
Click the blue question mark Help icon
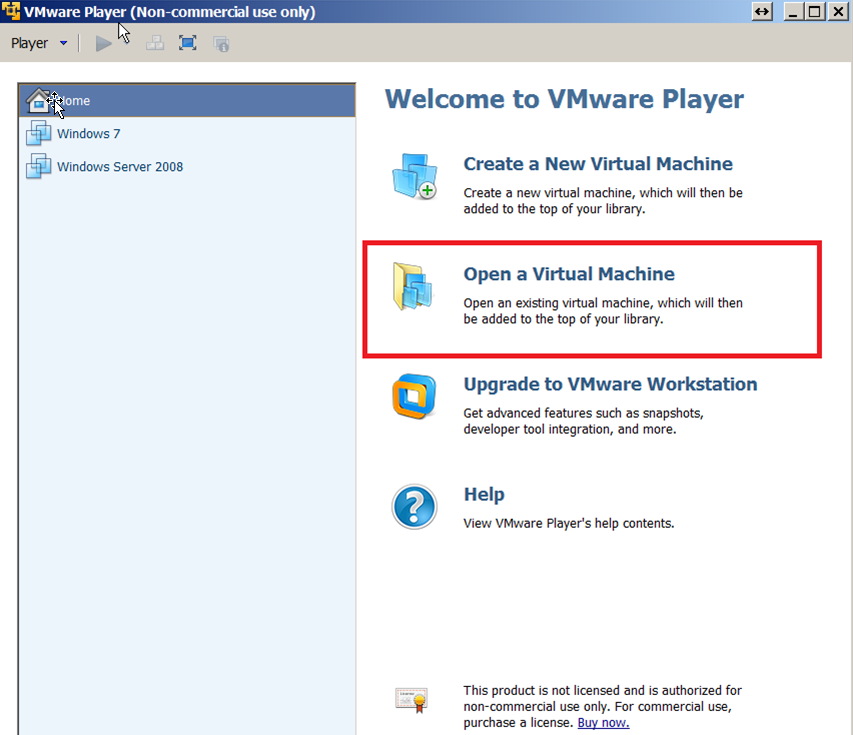click(414, 507)
